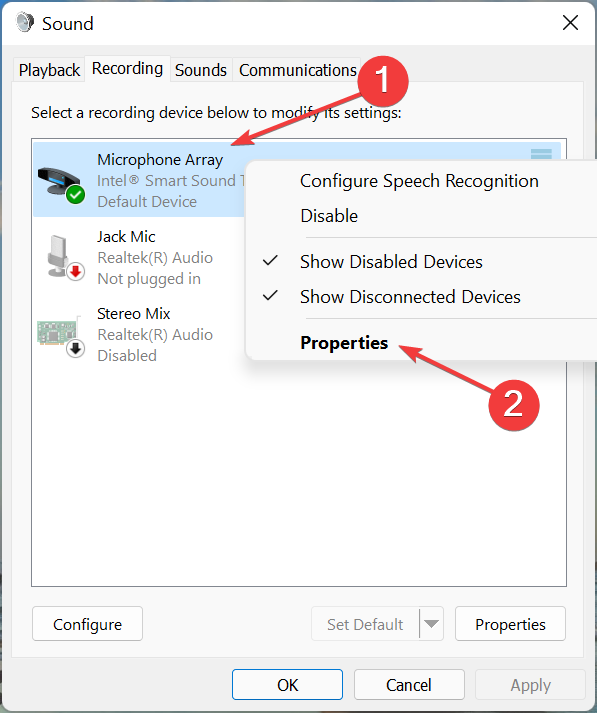Expand the Set Default dropdown arrow
The image size is (597, 713).
pos(431,623)
